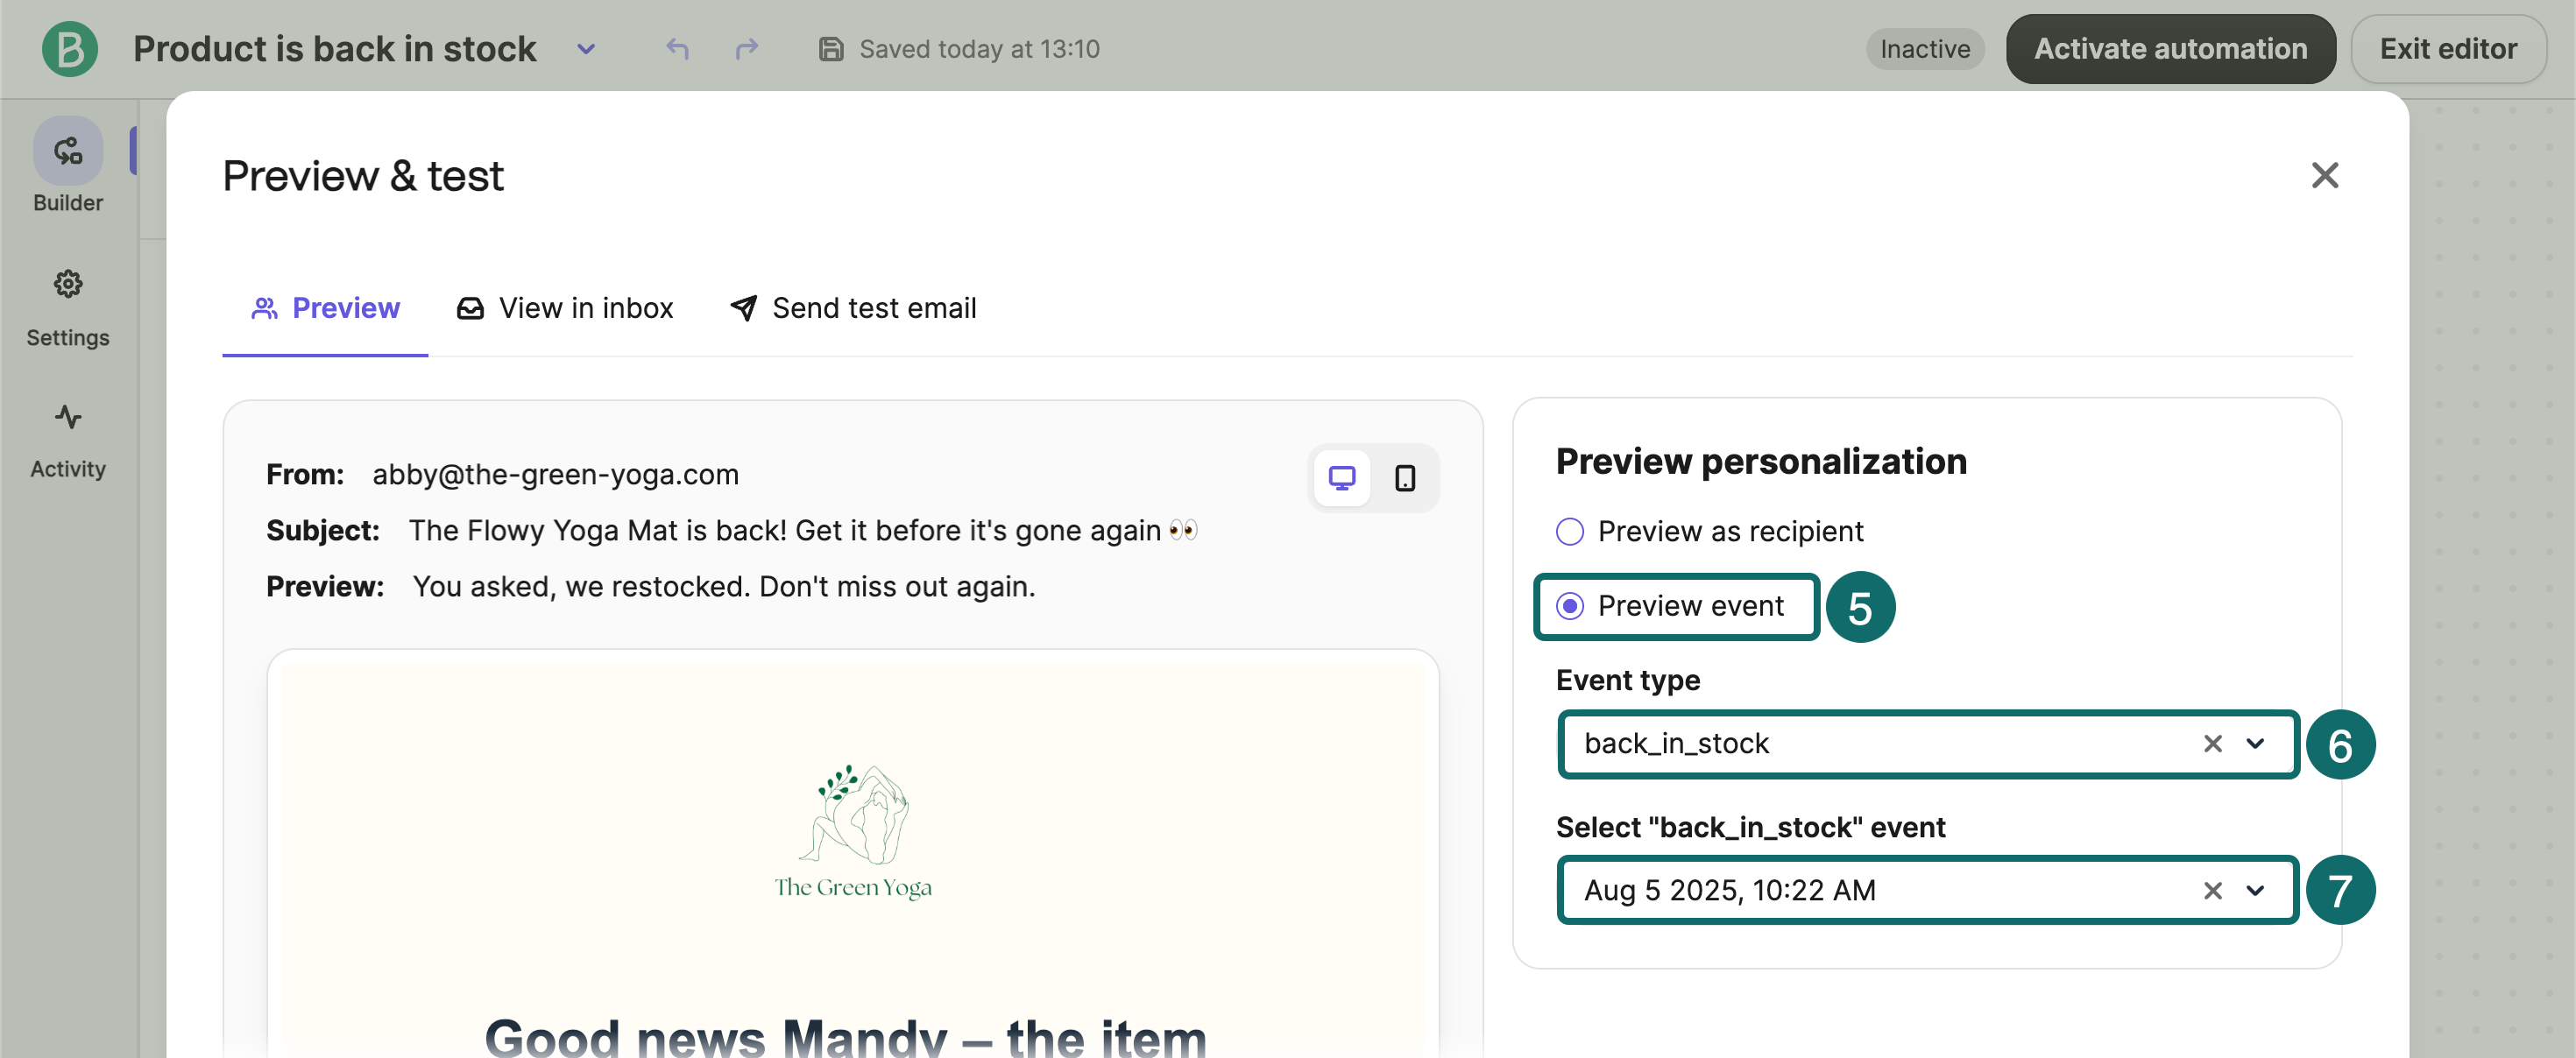This screenshot has height=1058, width=2576.
Task: Open the back_in_stock event date dropdown
Action: (x=2257, y=890)
